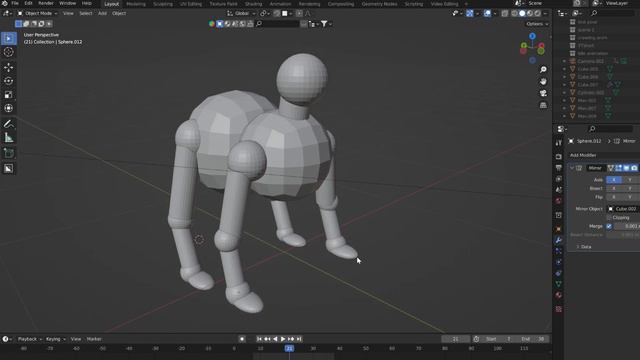
Task: Click the End frame field in timeline
Action: click(x=533, y=339)
